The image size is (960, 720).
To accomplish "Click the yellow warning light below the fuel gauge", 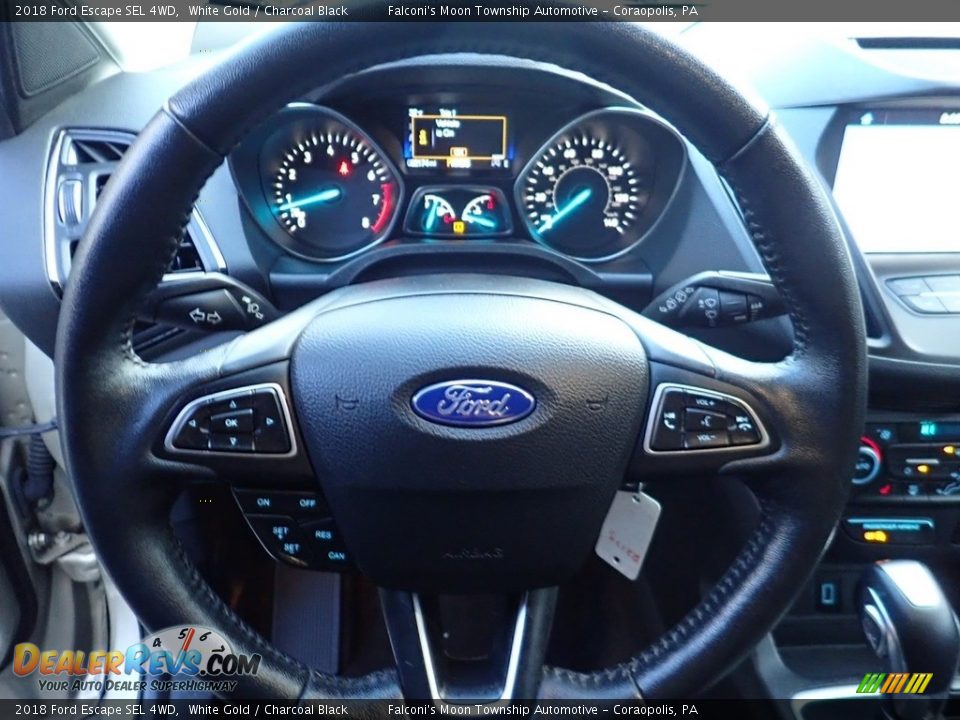I will (x=459, y=227).
